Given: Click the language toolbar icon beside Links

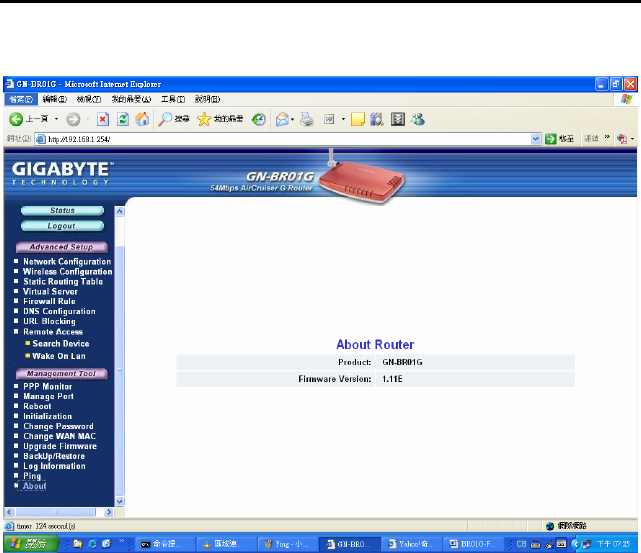Looking at the screenshot, I should 622,139.
